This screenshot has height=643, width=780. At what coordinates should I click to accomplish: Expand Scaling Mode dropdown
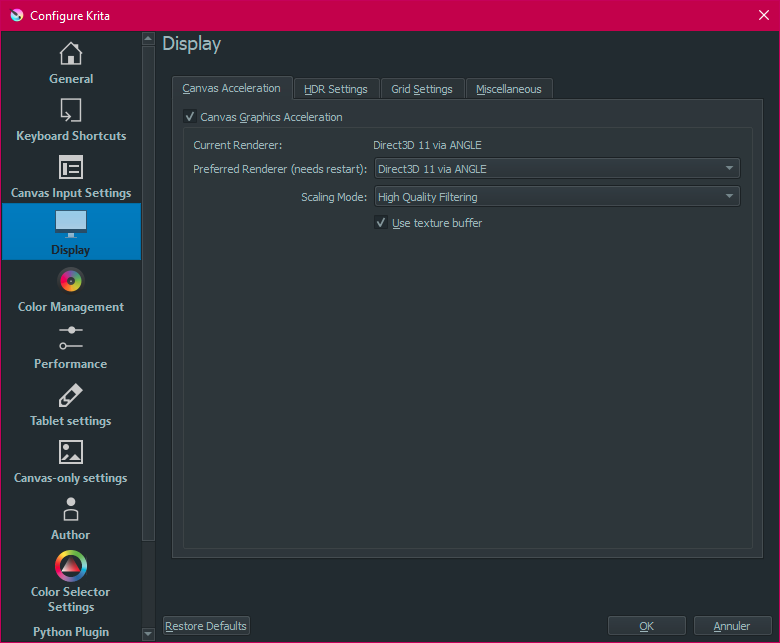coord(557,196)
